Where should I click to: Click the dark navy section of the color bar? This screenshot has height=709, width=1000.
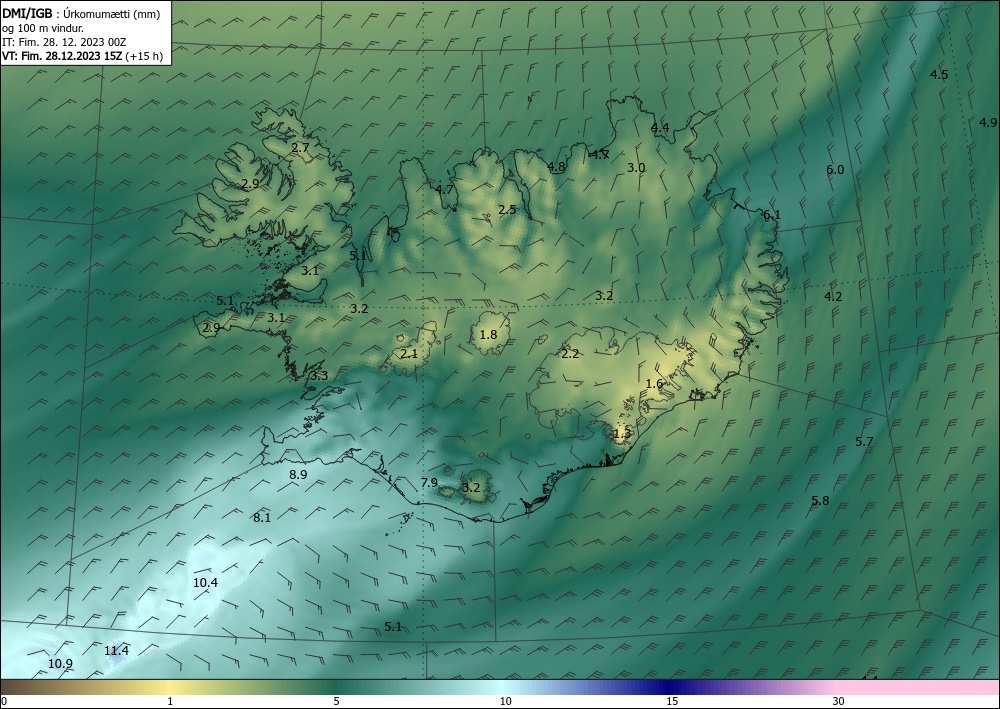pos(670,687)
